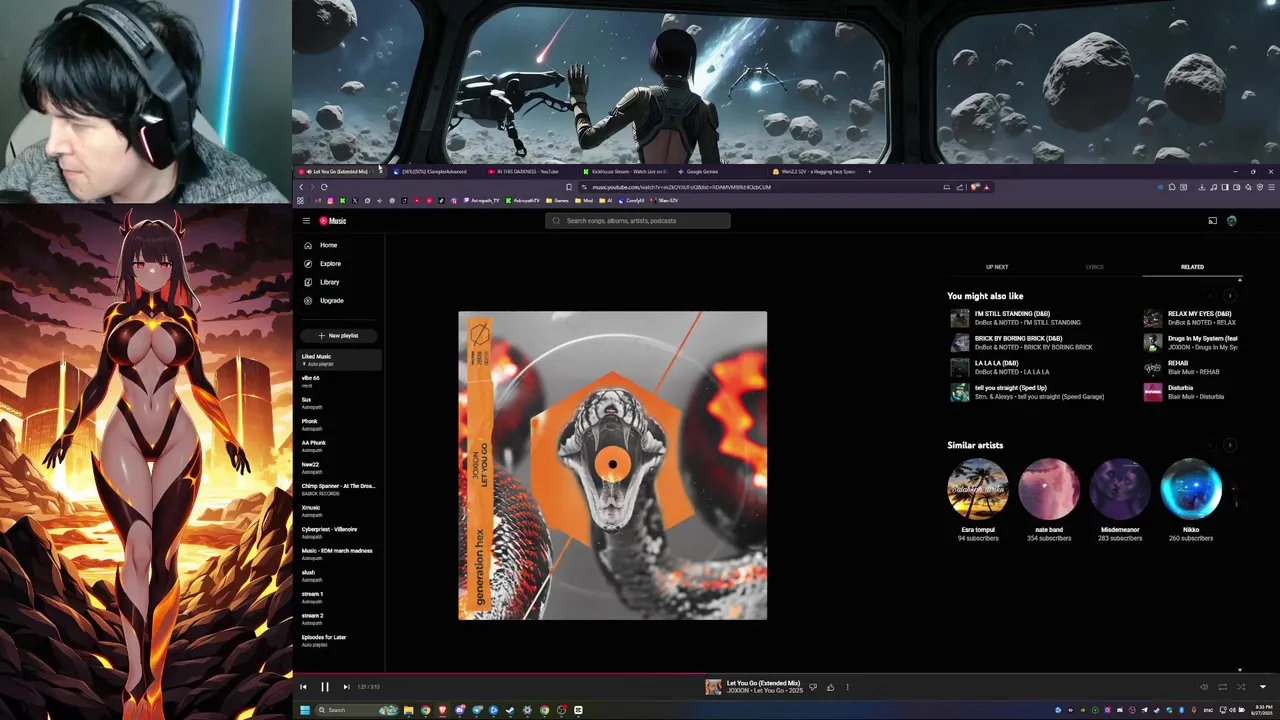Open the taskbar clock and date

[x=1261, y=710]
